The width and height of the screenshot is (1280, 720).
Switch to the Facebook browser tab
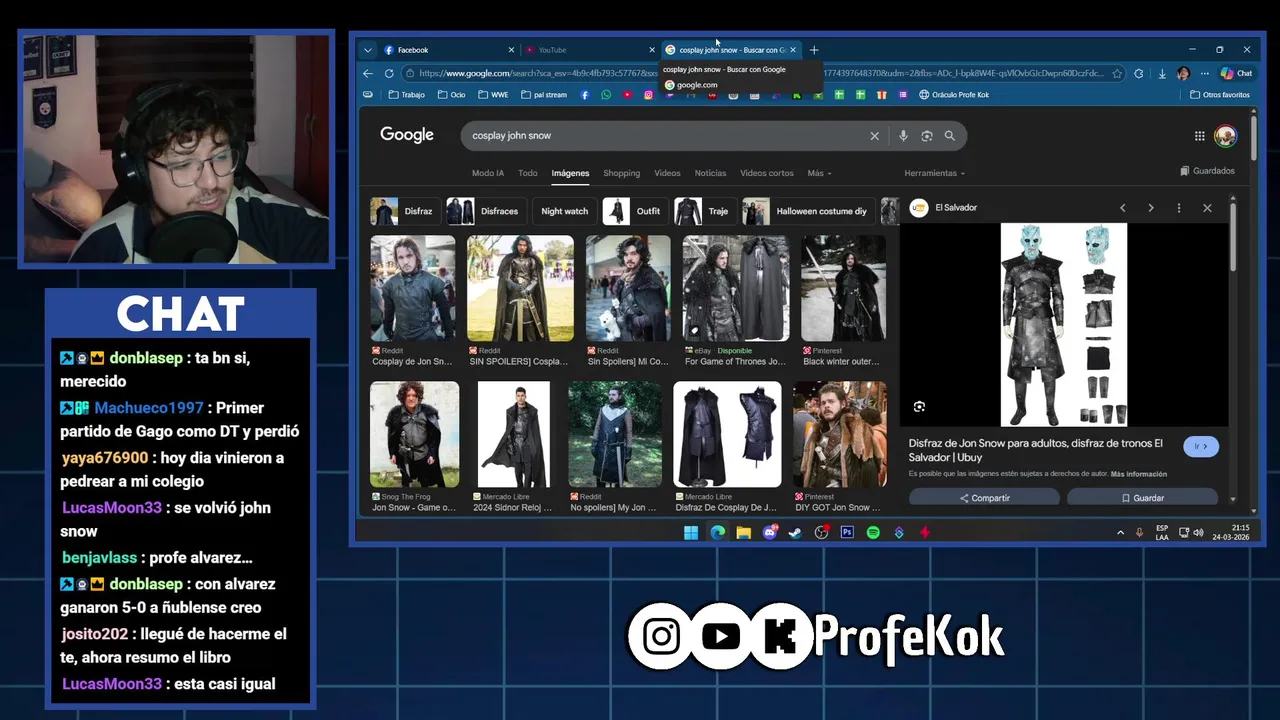(x=448, y=50)
